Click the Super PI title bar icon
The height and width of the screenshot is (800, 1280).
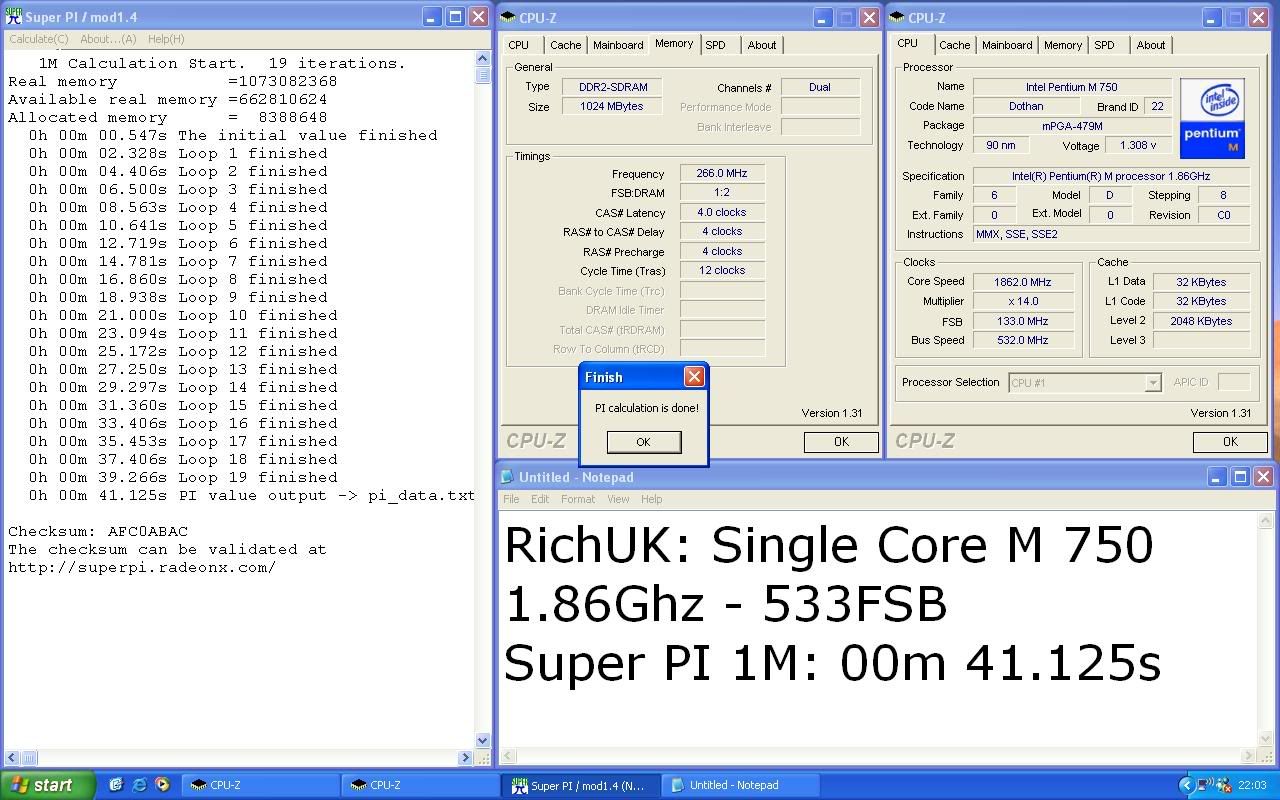click(13, 16)
